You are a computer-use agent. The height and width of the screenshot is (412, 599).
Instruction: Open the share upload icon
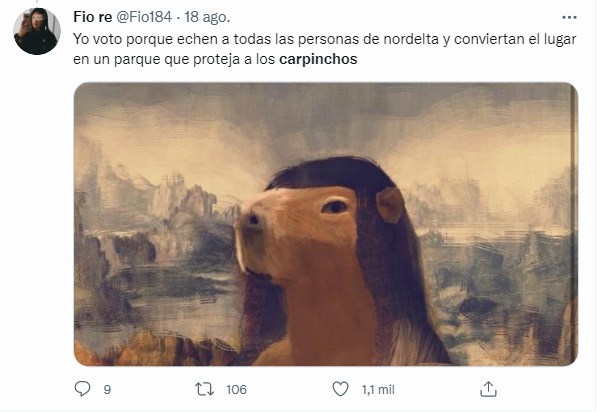[x=488, y=389]
